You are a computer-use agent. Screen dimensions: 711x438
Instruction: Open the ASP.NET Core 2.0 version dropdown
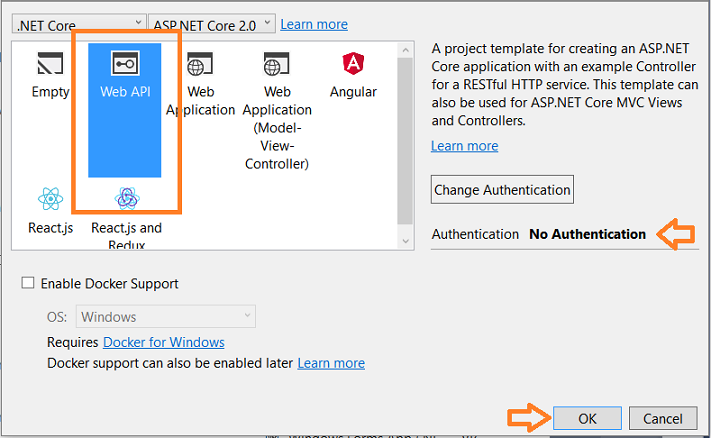click(212, 23)
